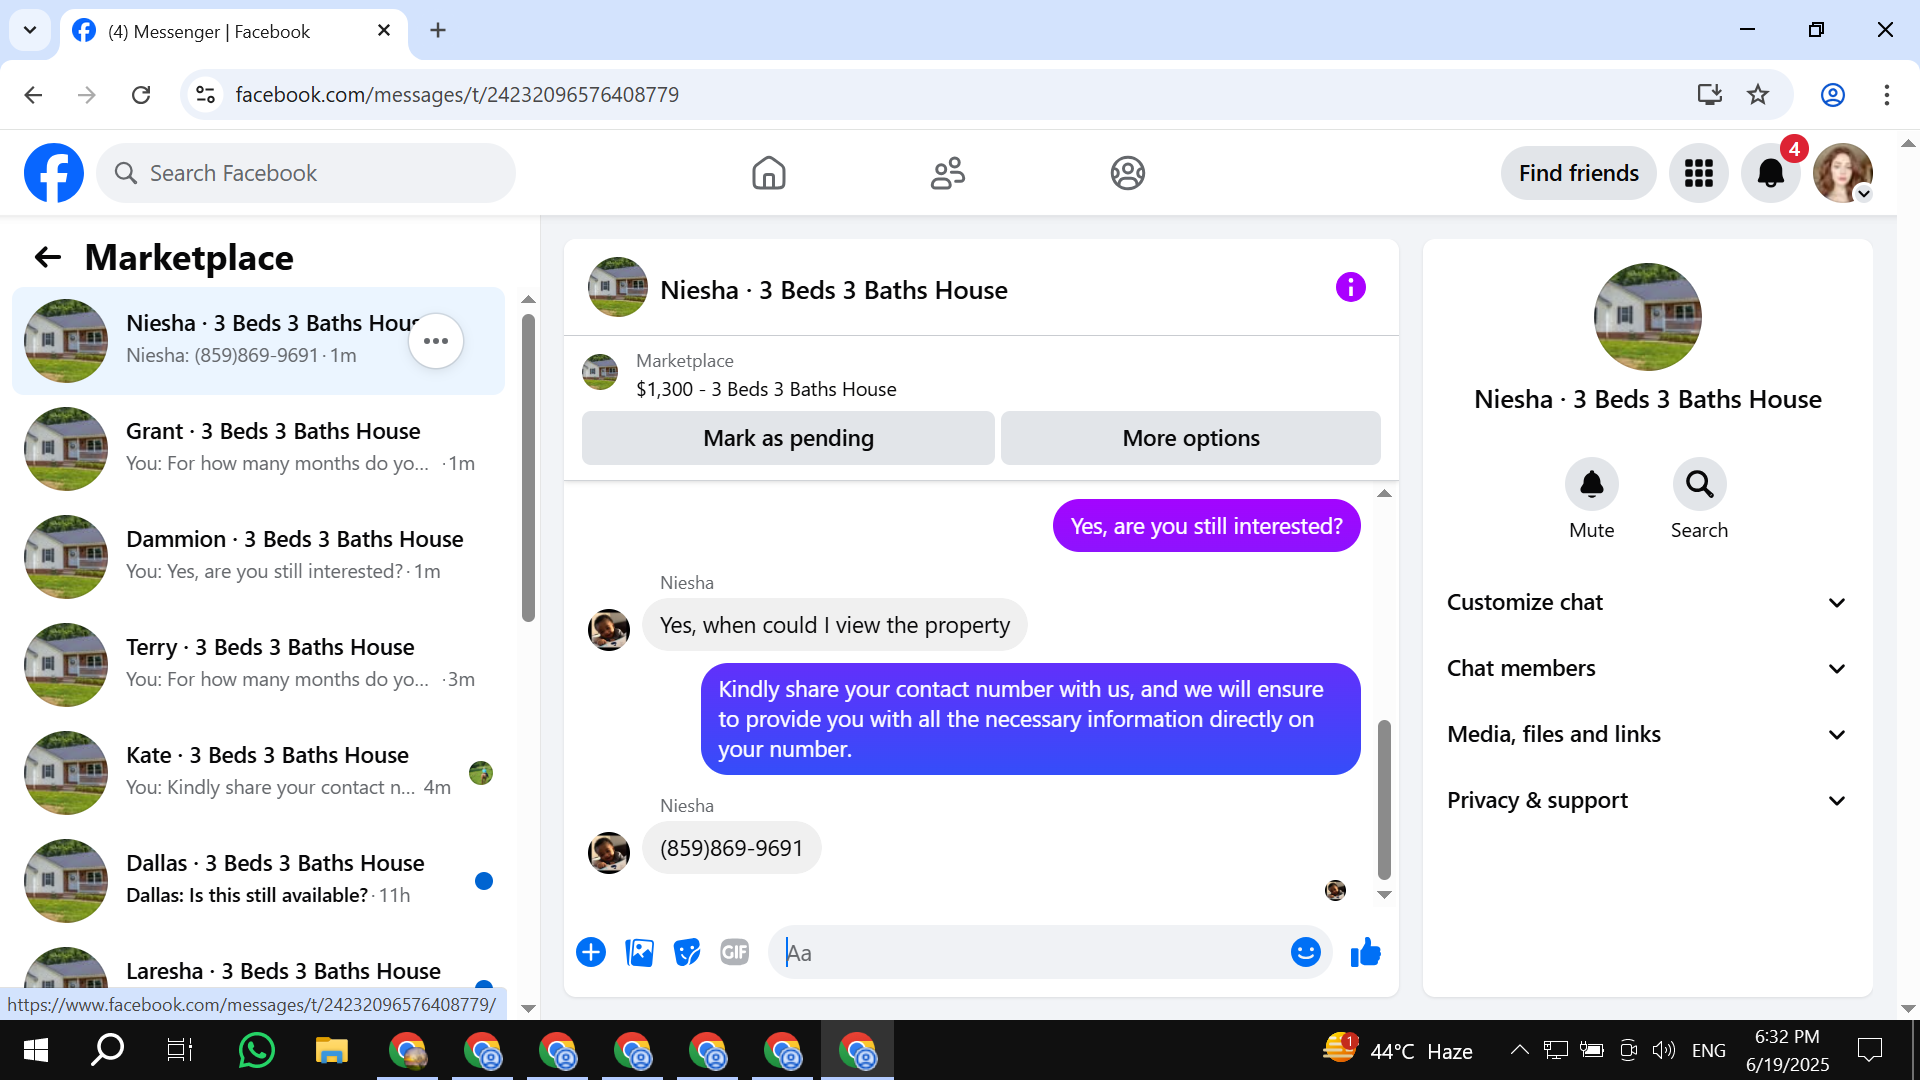Open the account profile picture menu
The image size is (1920, 1080).
(1842, 173)
